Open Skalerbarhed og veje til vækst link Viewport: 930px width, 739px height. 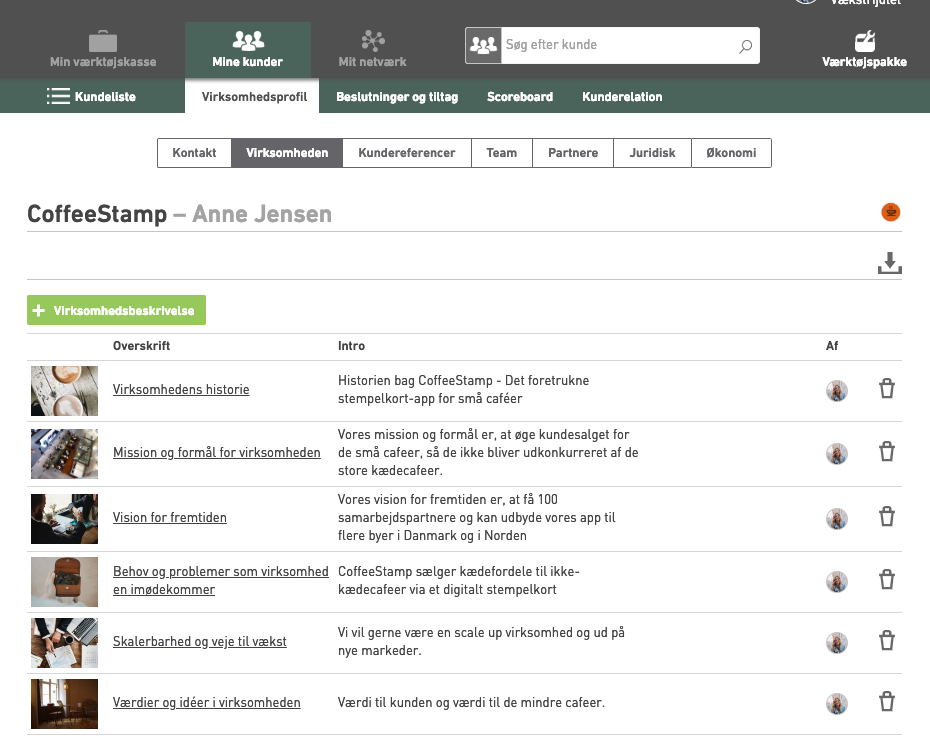pos(200,642)
